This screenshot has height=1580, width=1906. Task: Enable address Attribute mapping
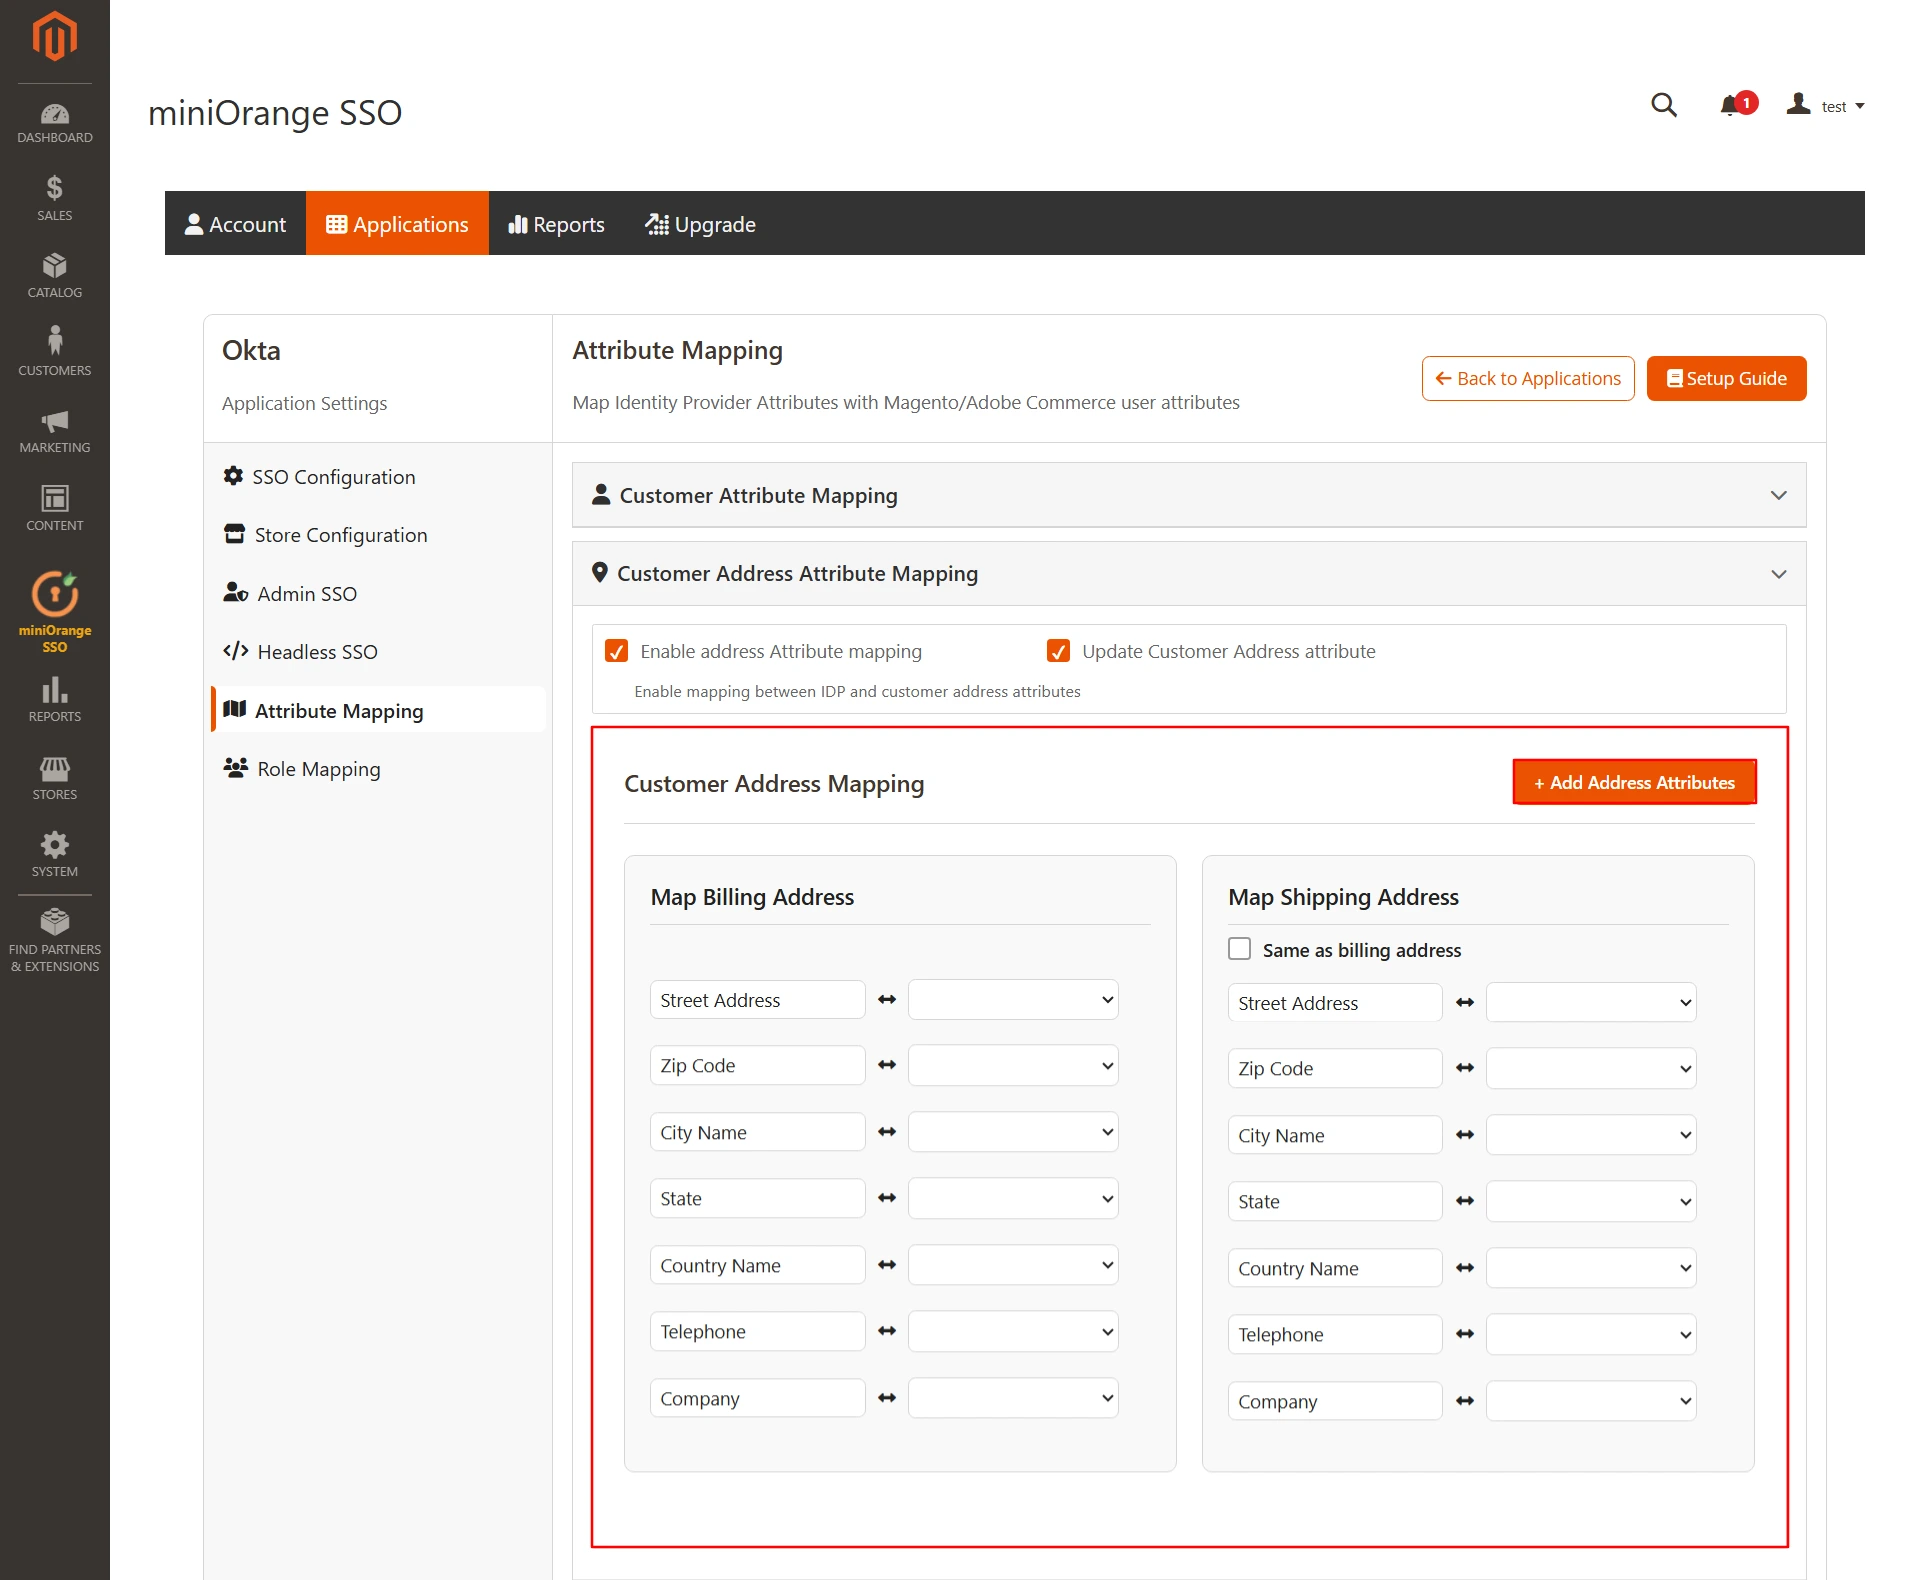coord(618,651)
